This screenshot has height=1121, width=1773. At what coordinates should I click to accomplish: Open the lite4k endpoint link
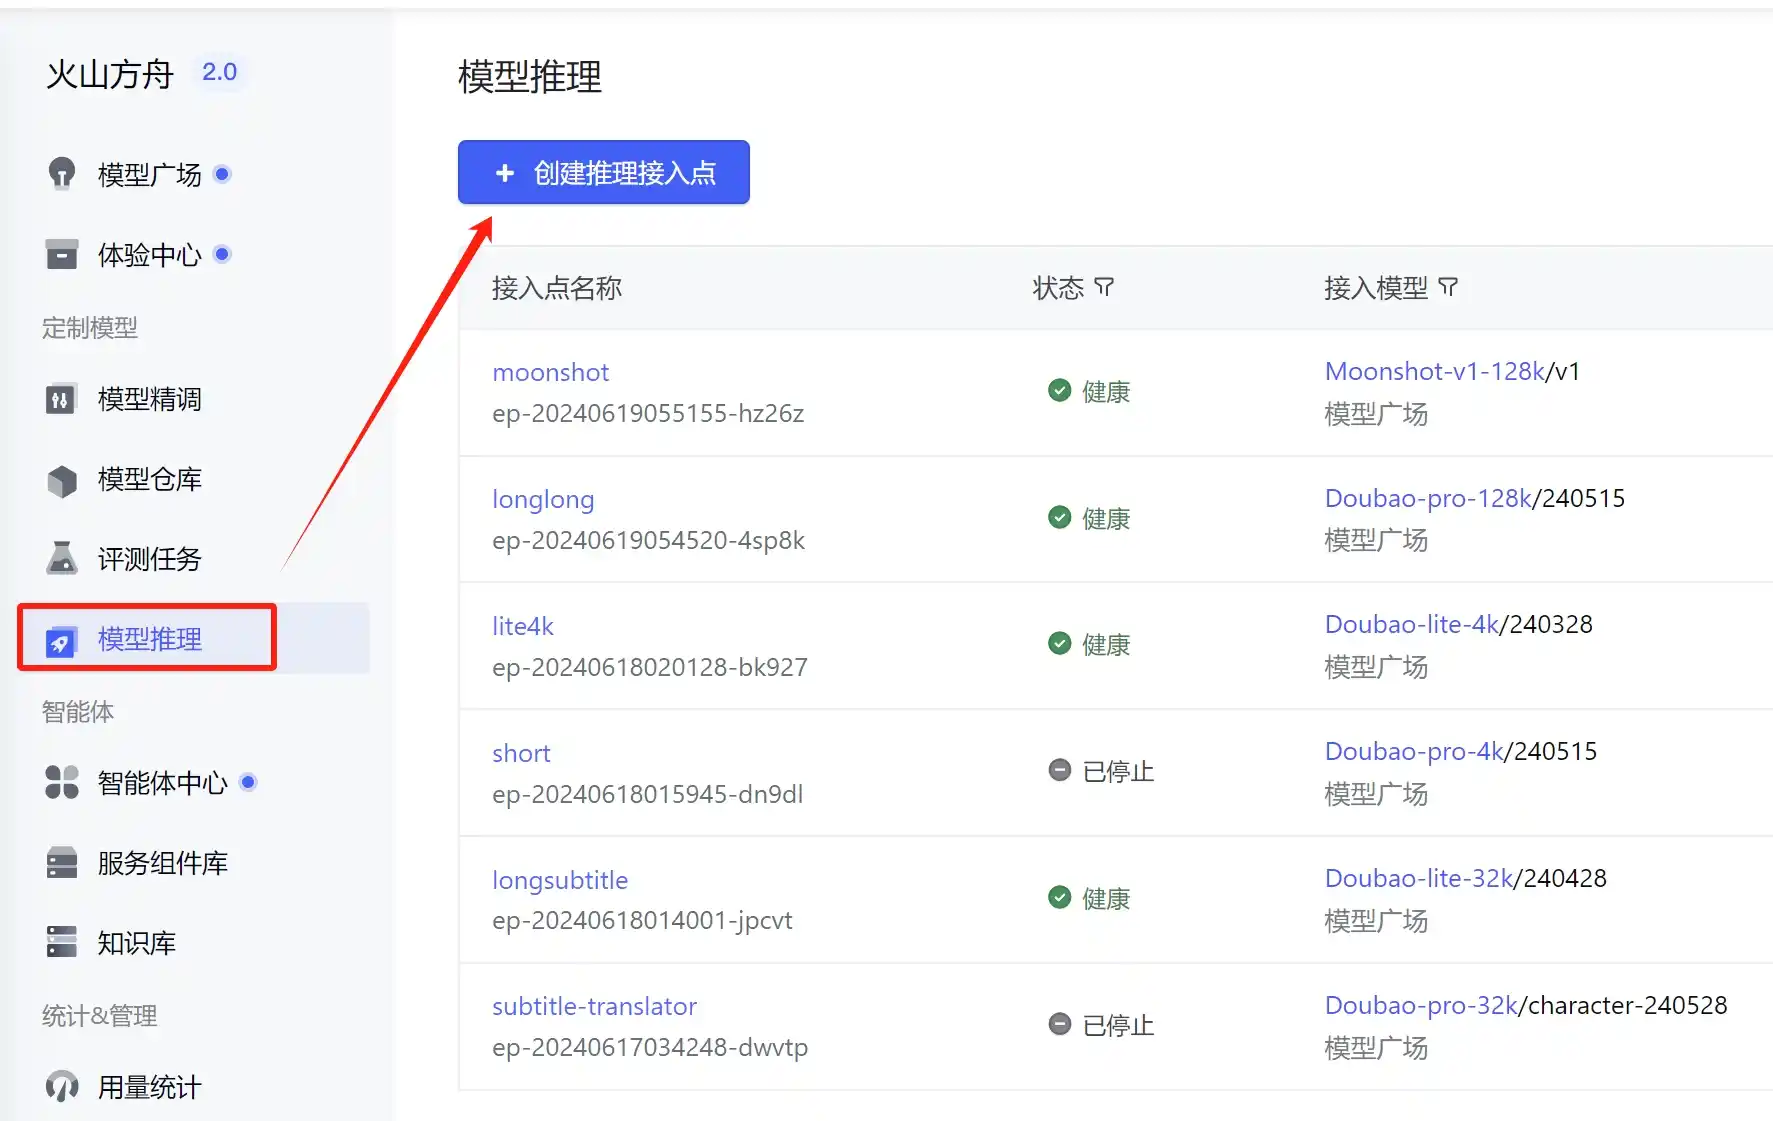click(x=523, y=626)
